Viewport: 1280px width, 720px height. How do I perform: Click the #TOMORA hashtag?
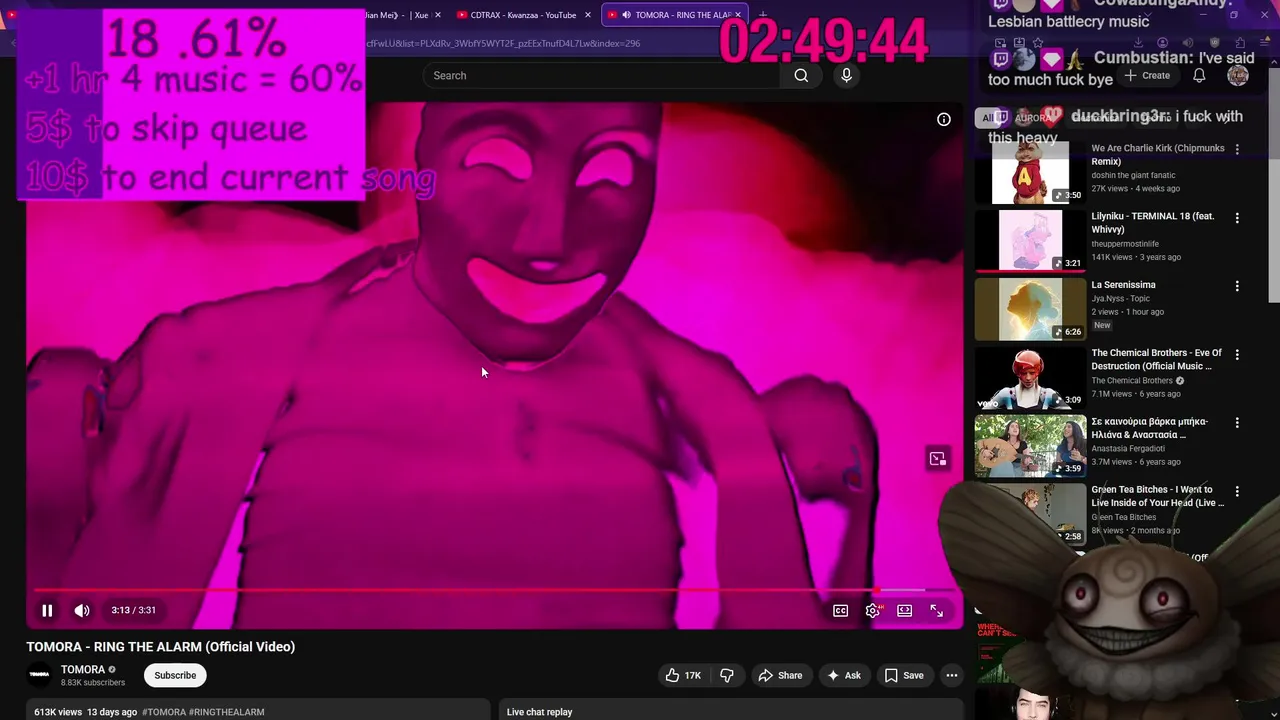pyautogui.click(x=164, y=712)
